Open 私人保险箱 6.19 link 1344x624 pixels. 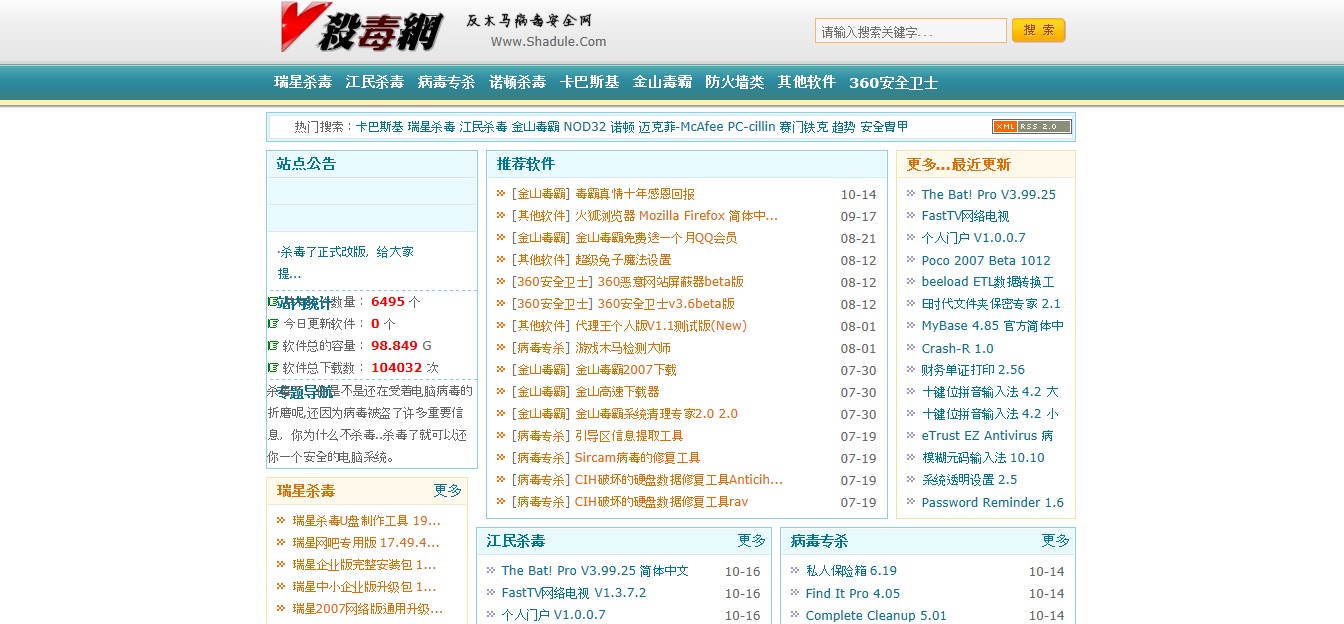coord(851,571)
